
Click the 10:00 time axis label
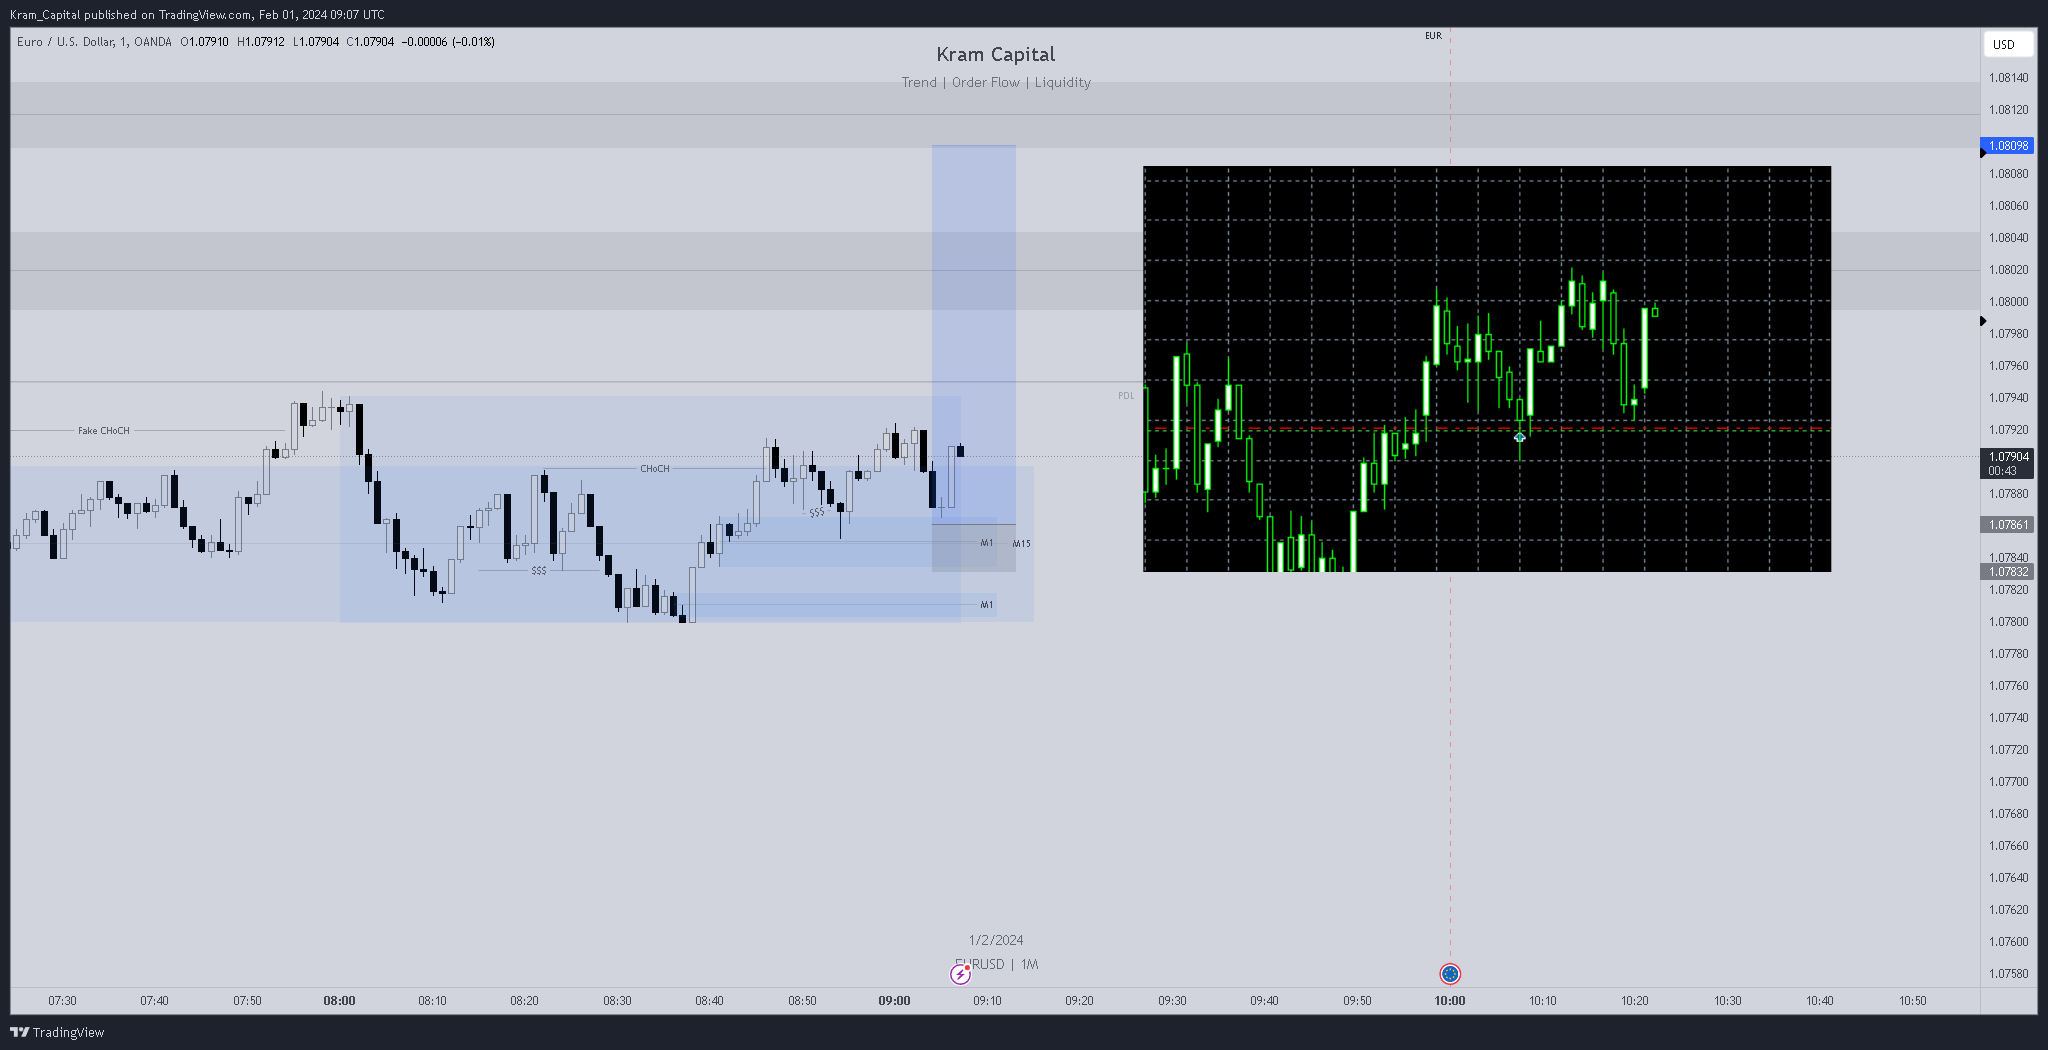[1450, 1000]
